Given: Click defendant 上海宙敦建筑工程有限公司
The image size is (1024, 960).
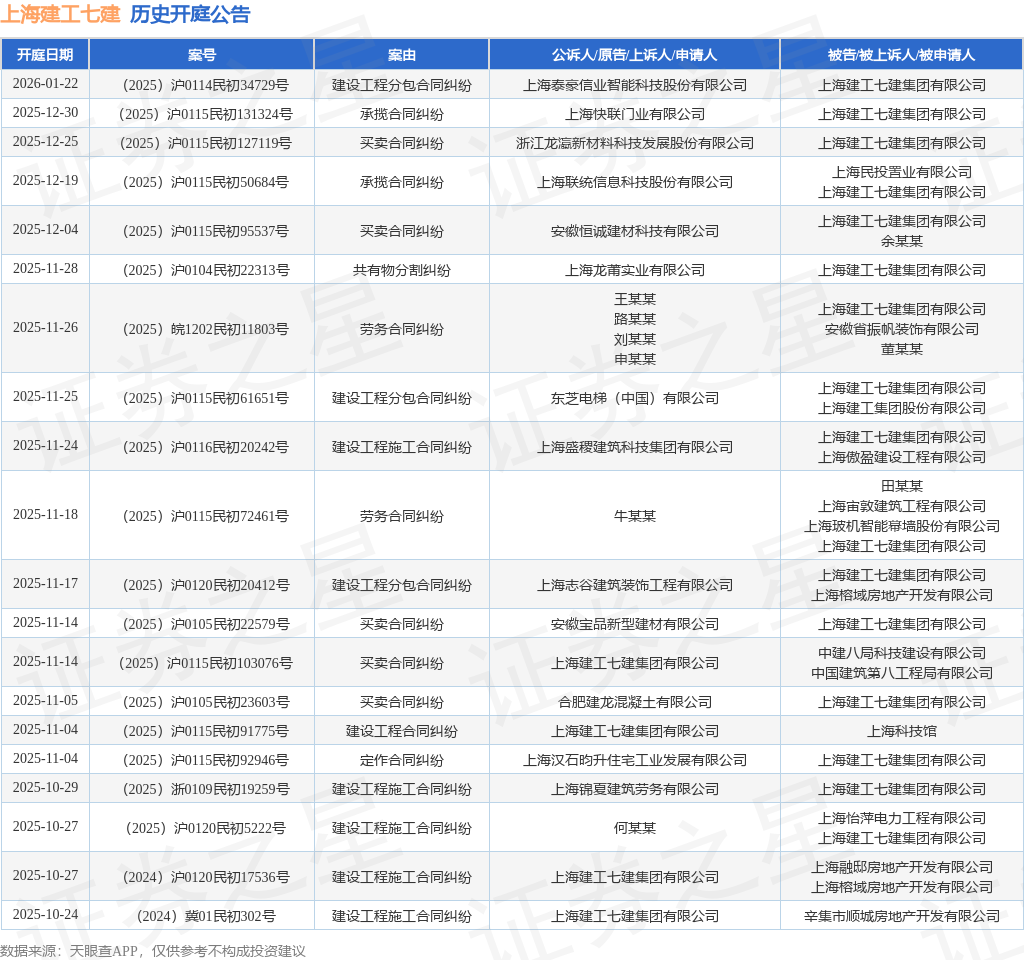Looking at the screenshot, I should click(902, 506).
